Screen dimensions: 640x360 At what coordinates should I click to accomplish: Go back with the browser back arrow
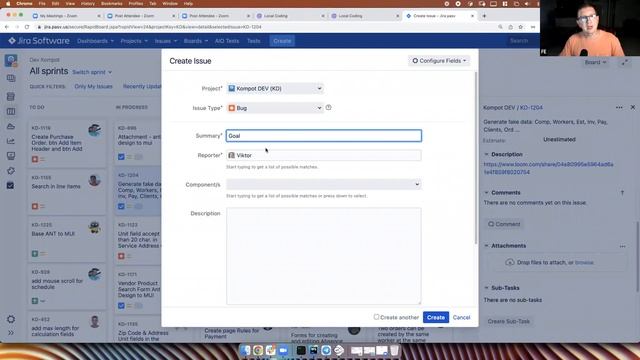[7, 27]
